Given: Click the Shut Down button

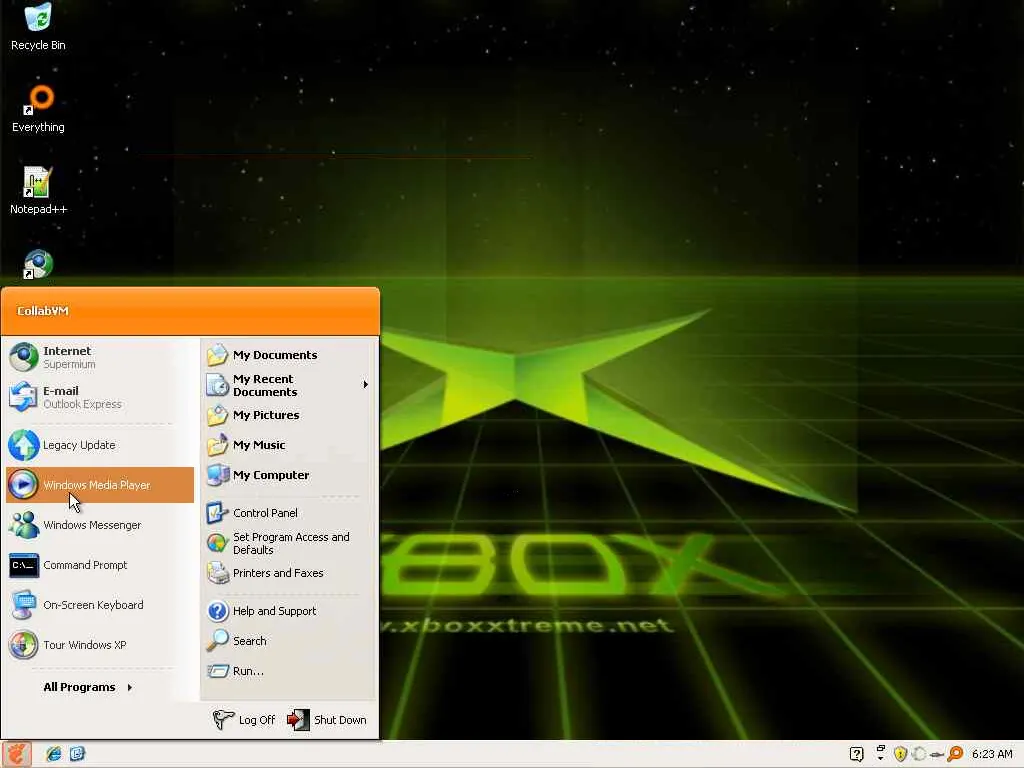Looking at the screenshot, I should coord(327,720).
